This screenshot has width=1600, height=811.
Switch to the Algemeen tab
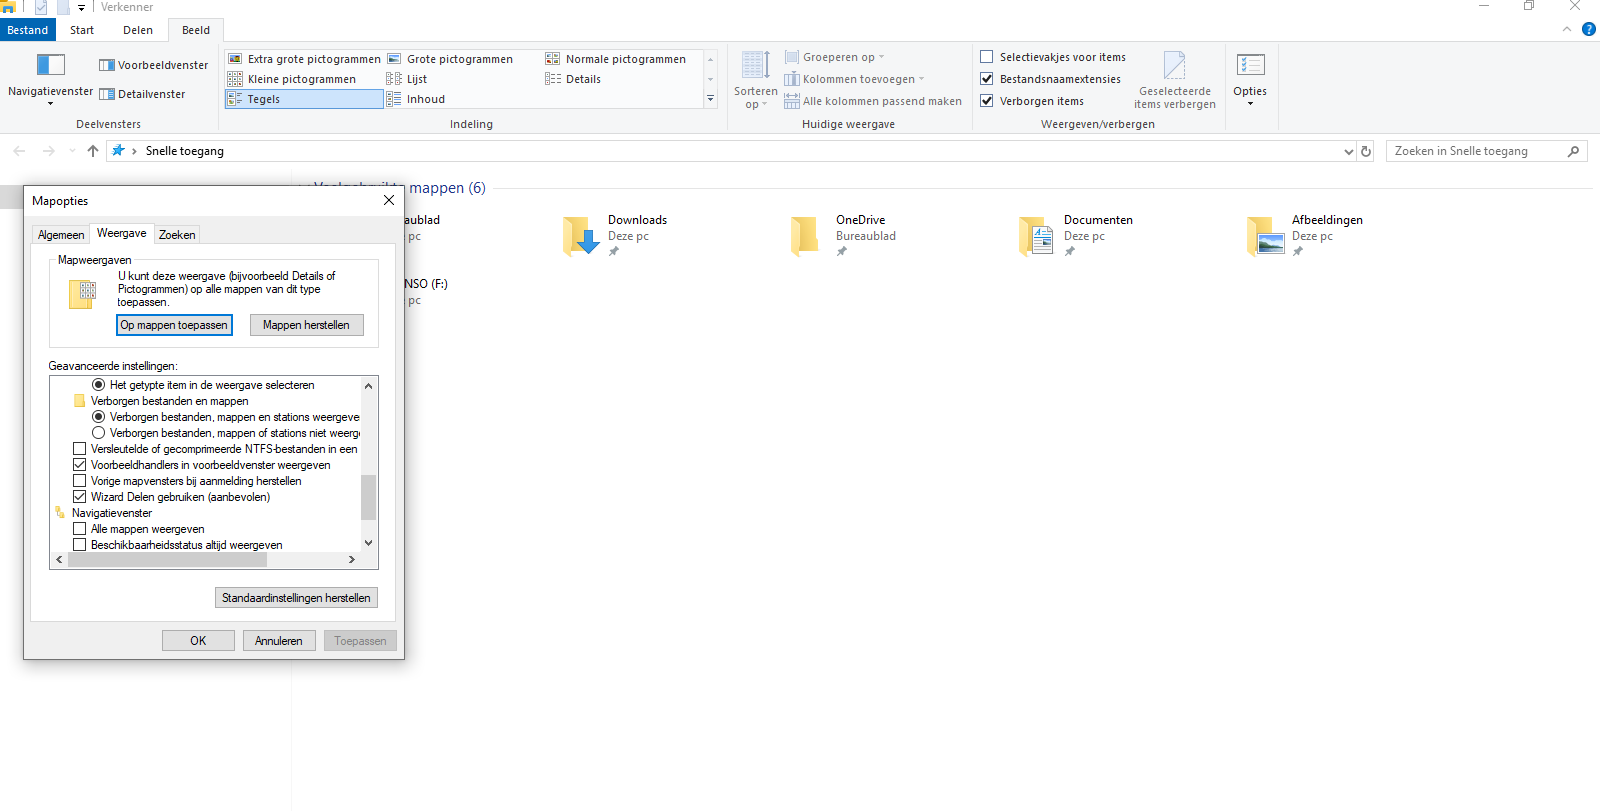coord(61,235)
